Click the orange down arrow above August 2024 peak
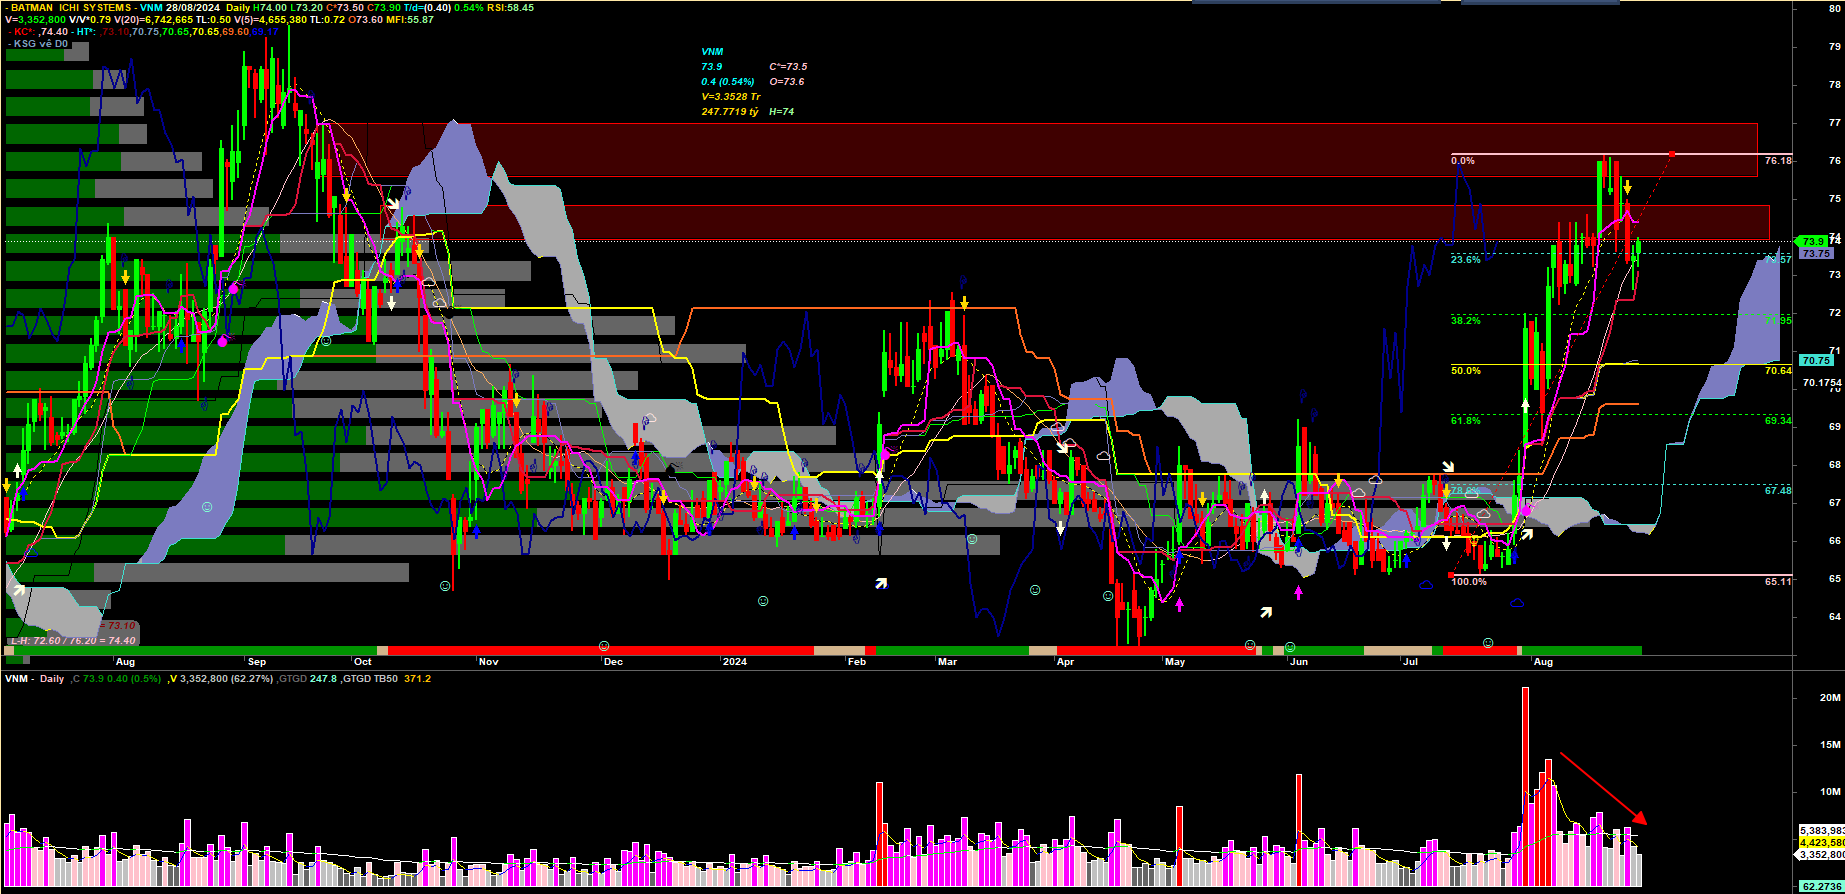Image resolution: width=1845 pixels, height=894 pixels. [1628, 187]
